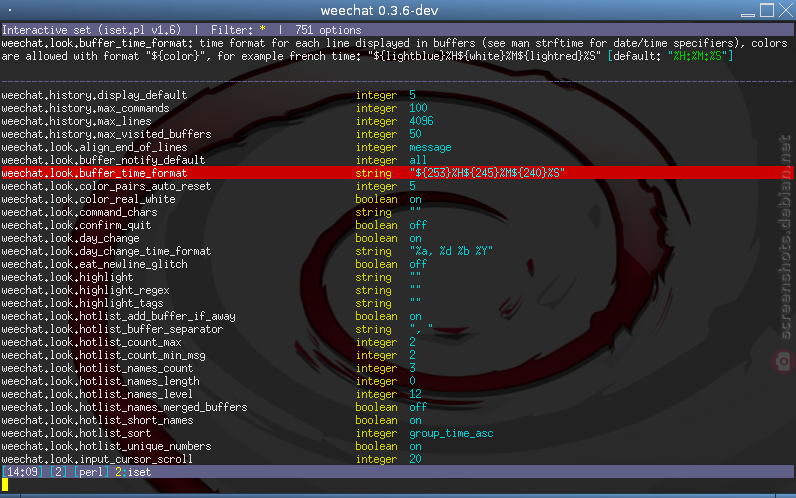Close the weechat window
796x498 pixels.
[785, 10]
